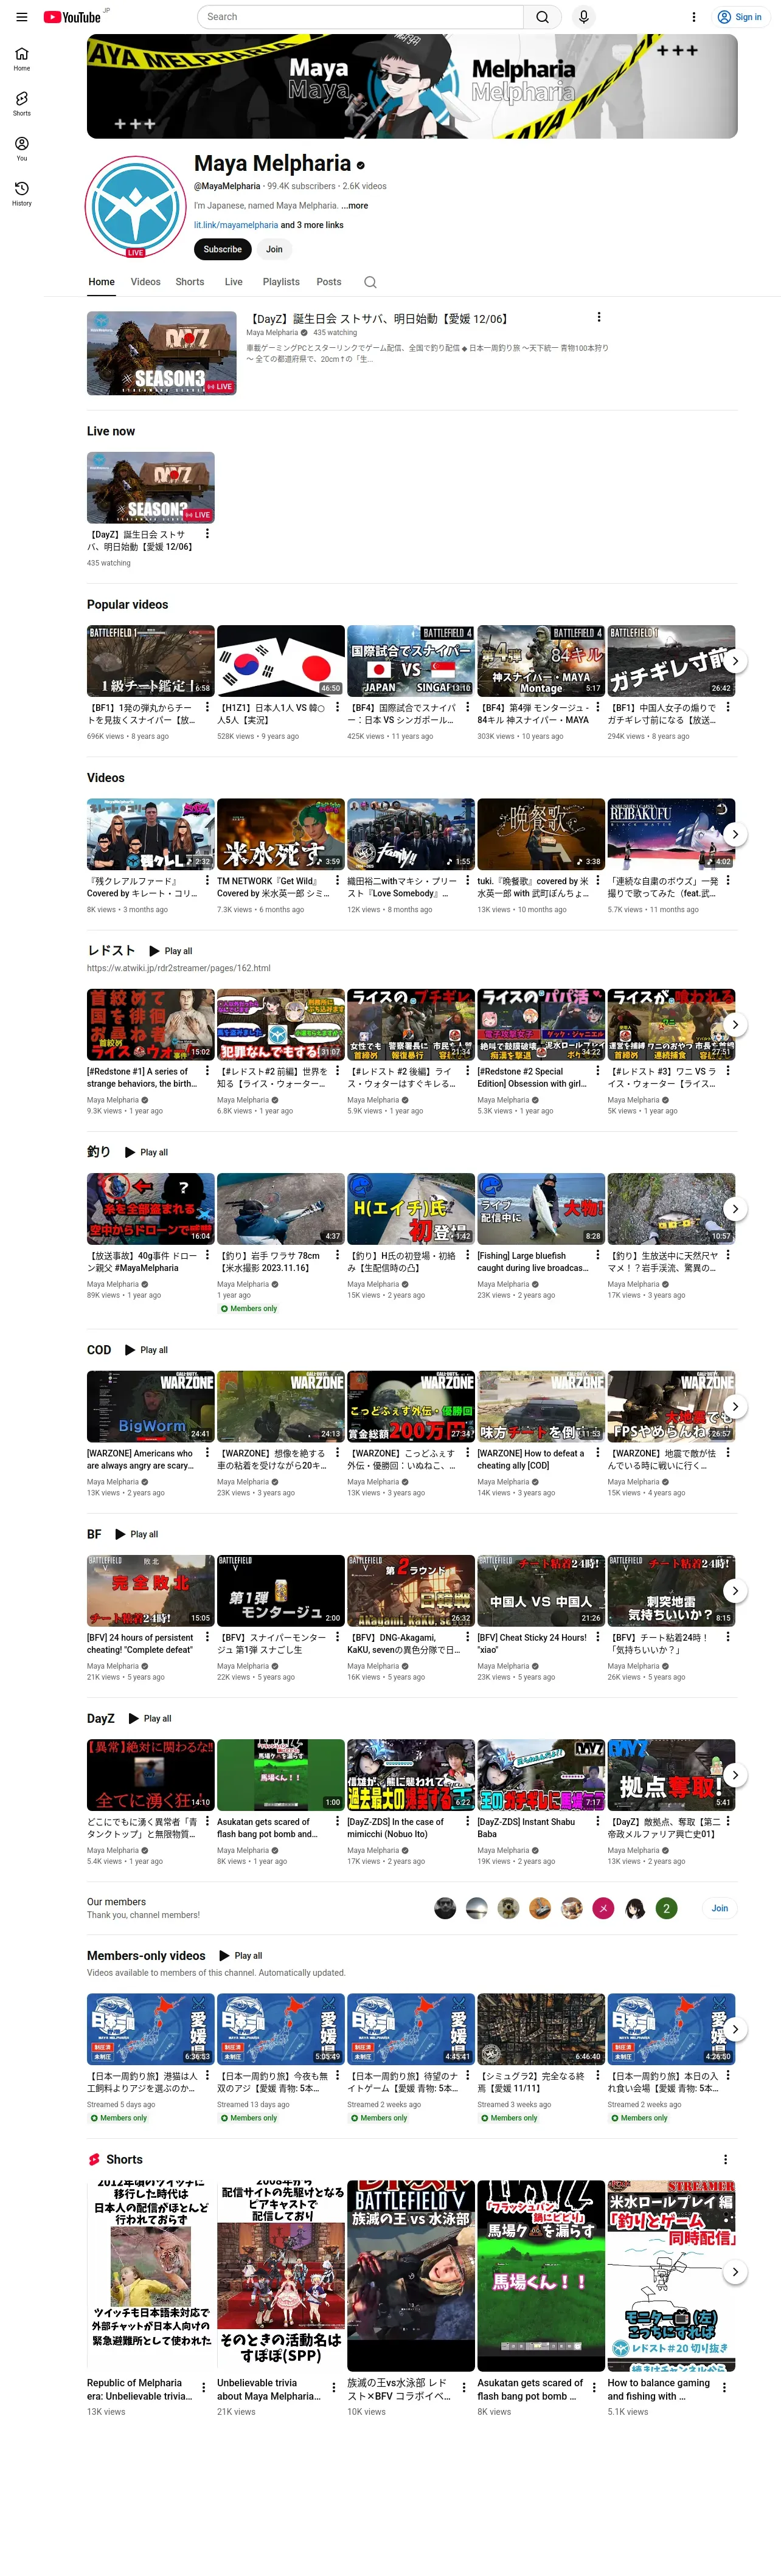Show next videos in COD row
781x2576 pixels.
(x=735, y=1406)
